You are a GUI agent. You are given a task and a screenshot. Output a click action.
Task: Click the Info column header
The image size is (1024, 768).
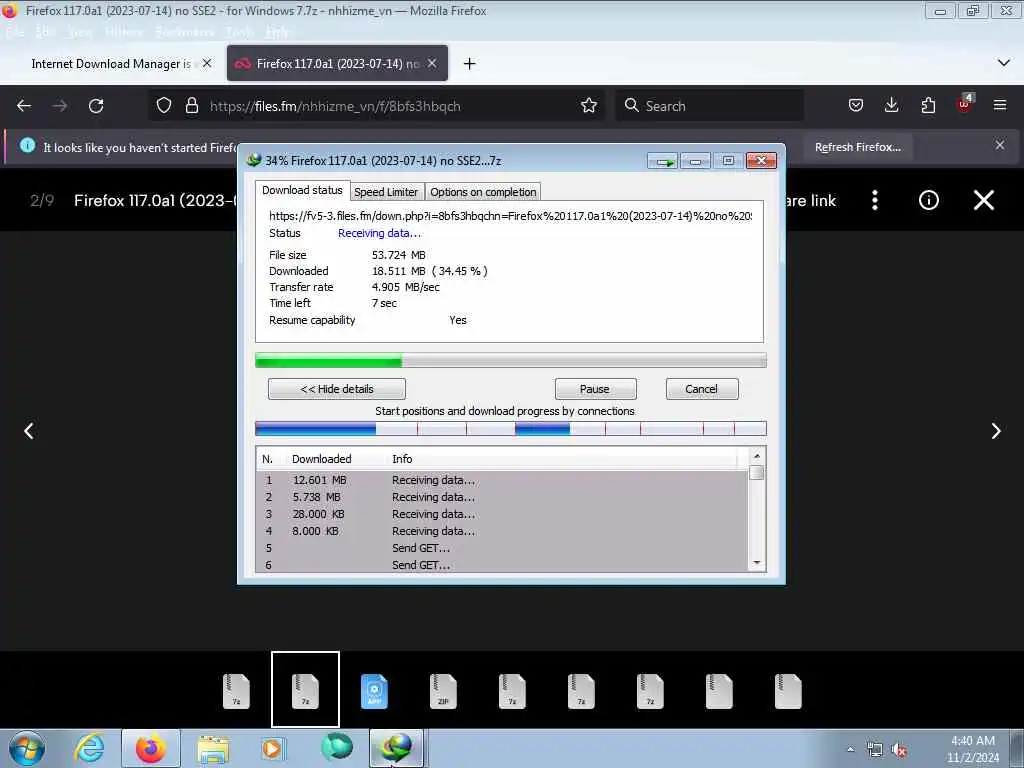click(x=402, y=459)
